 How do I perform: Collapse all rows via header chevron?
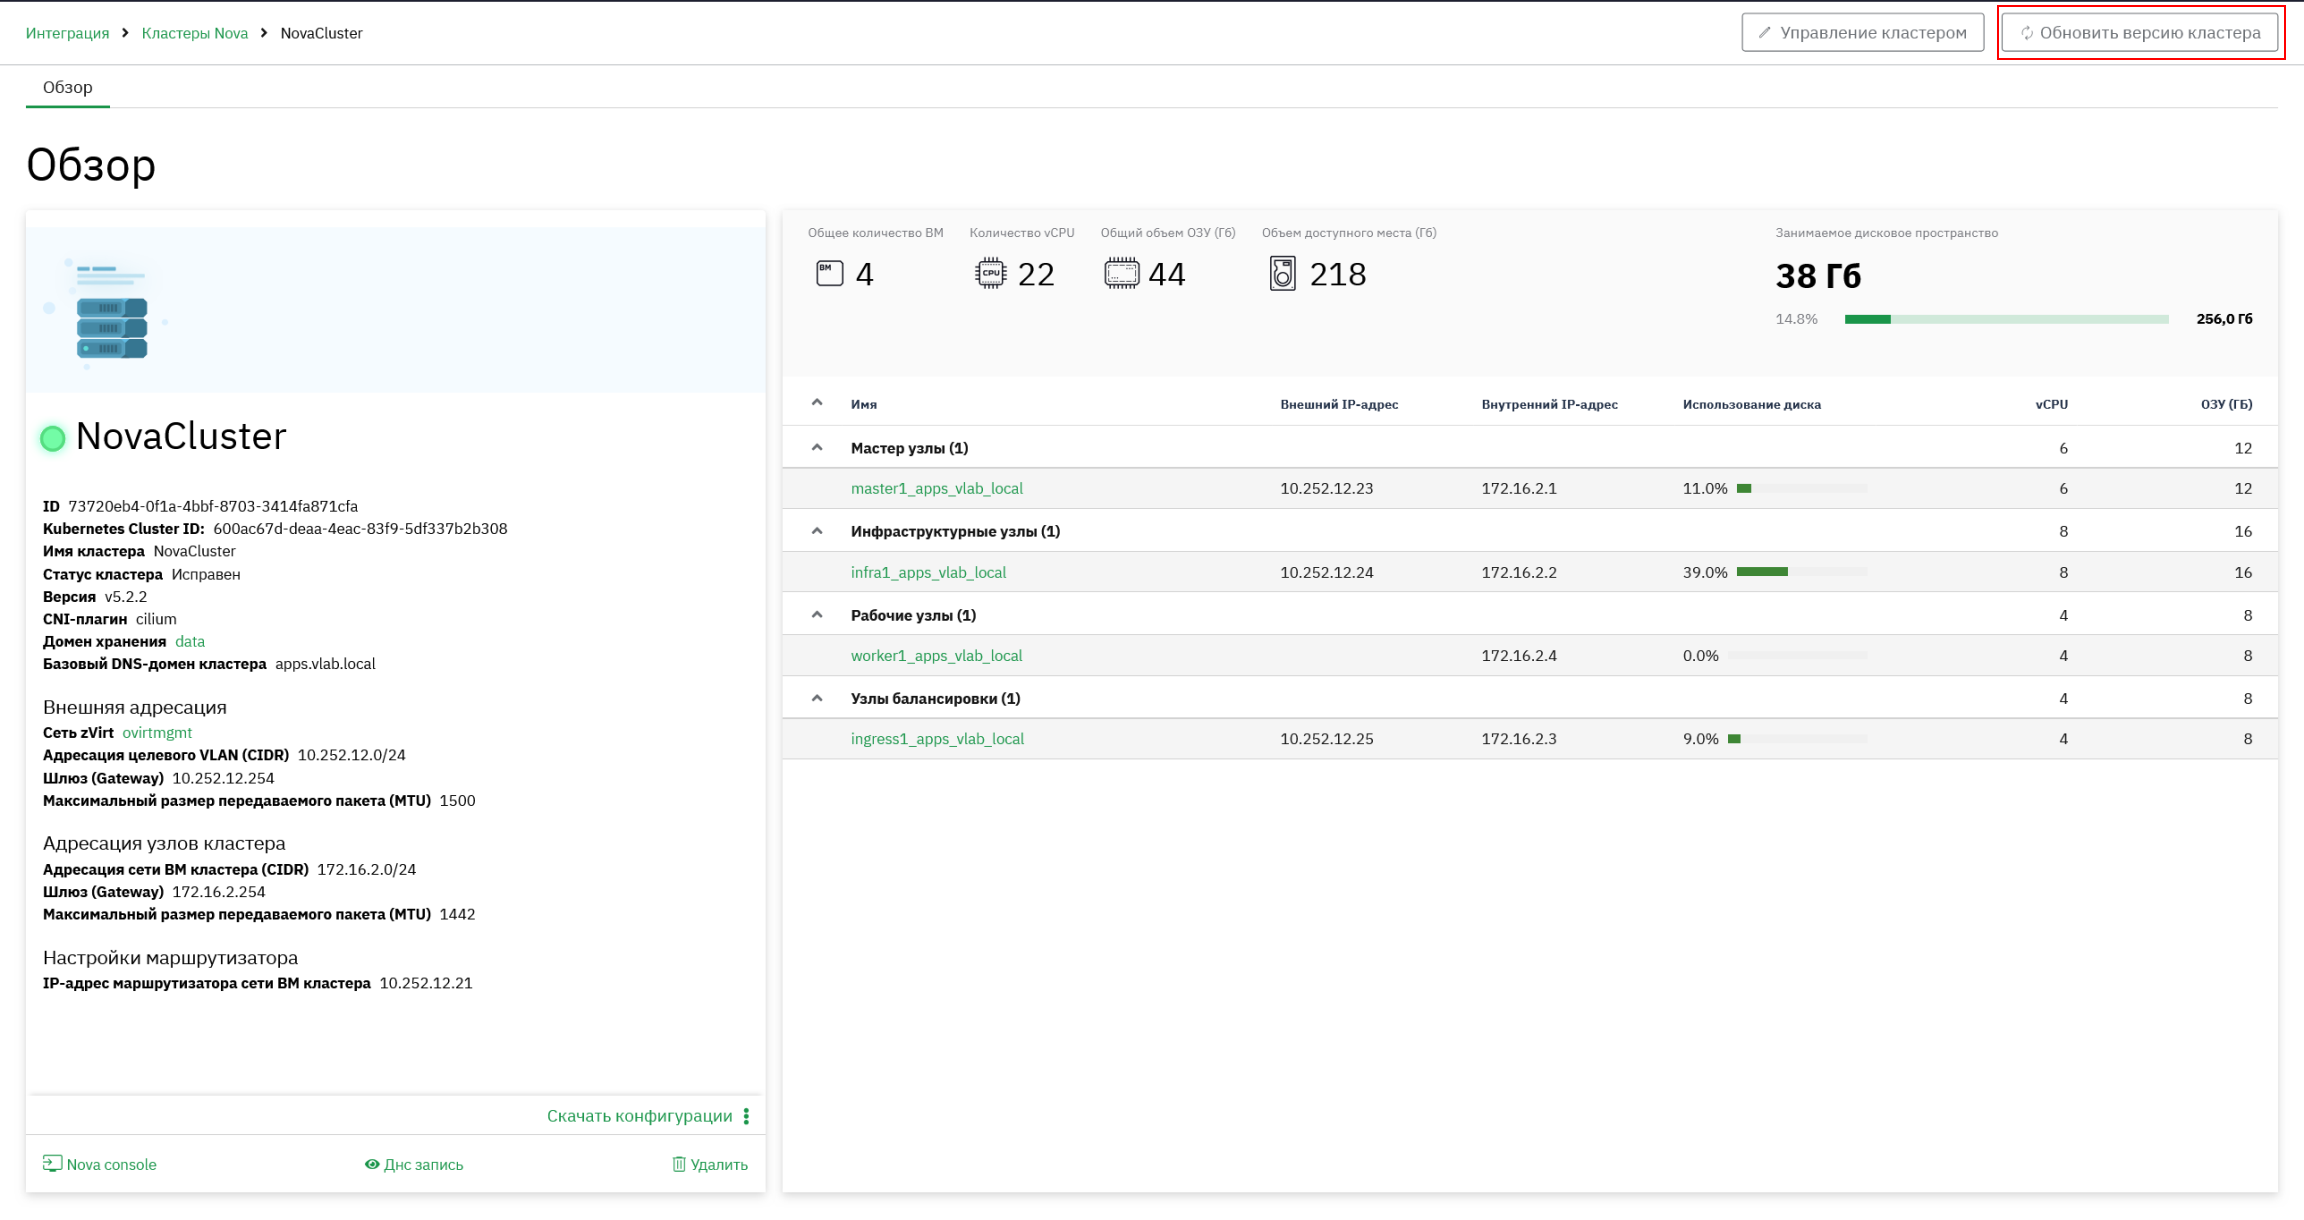[817, 403]
